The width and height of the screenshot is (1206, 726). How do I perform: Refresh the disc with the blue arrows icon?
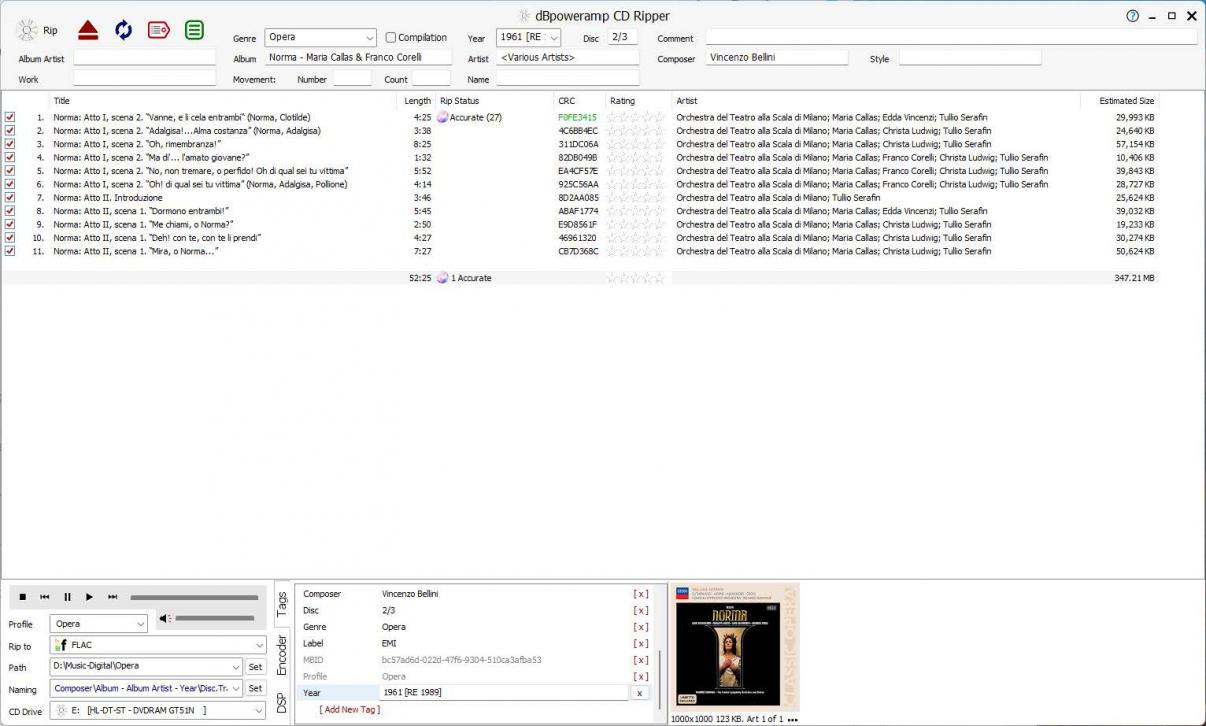123,30
